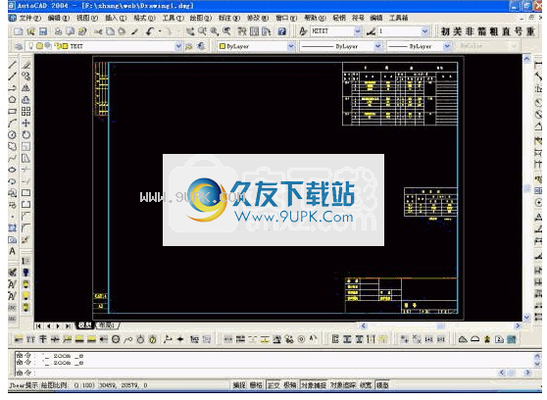Select the Hatch tool in Draw toolbar
Viewport: 547px width, 400px height.
click(12, 228)
